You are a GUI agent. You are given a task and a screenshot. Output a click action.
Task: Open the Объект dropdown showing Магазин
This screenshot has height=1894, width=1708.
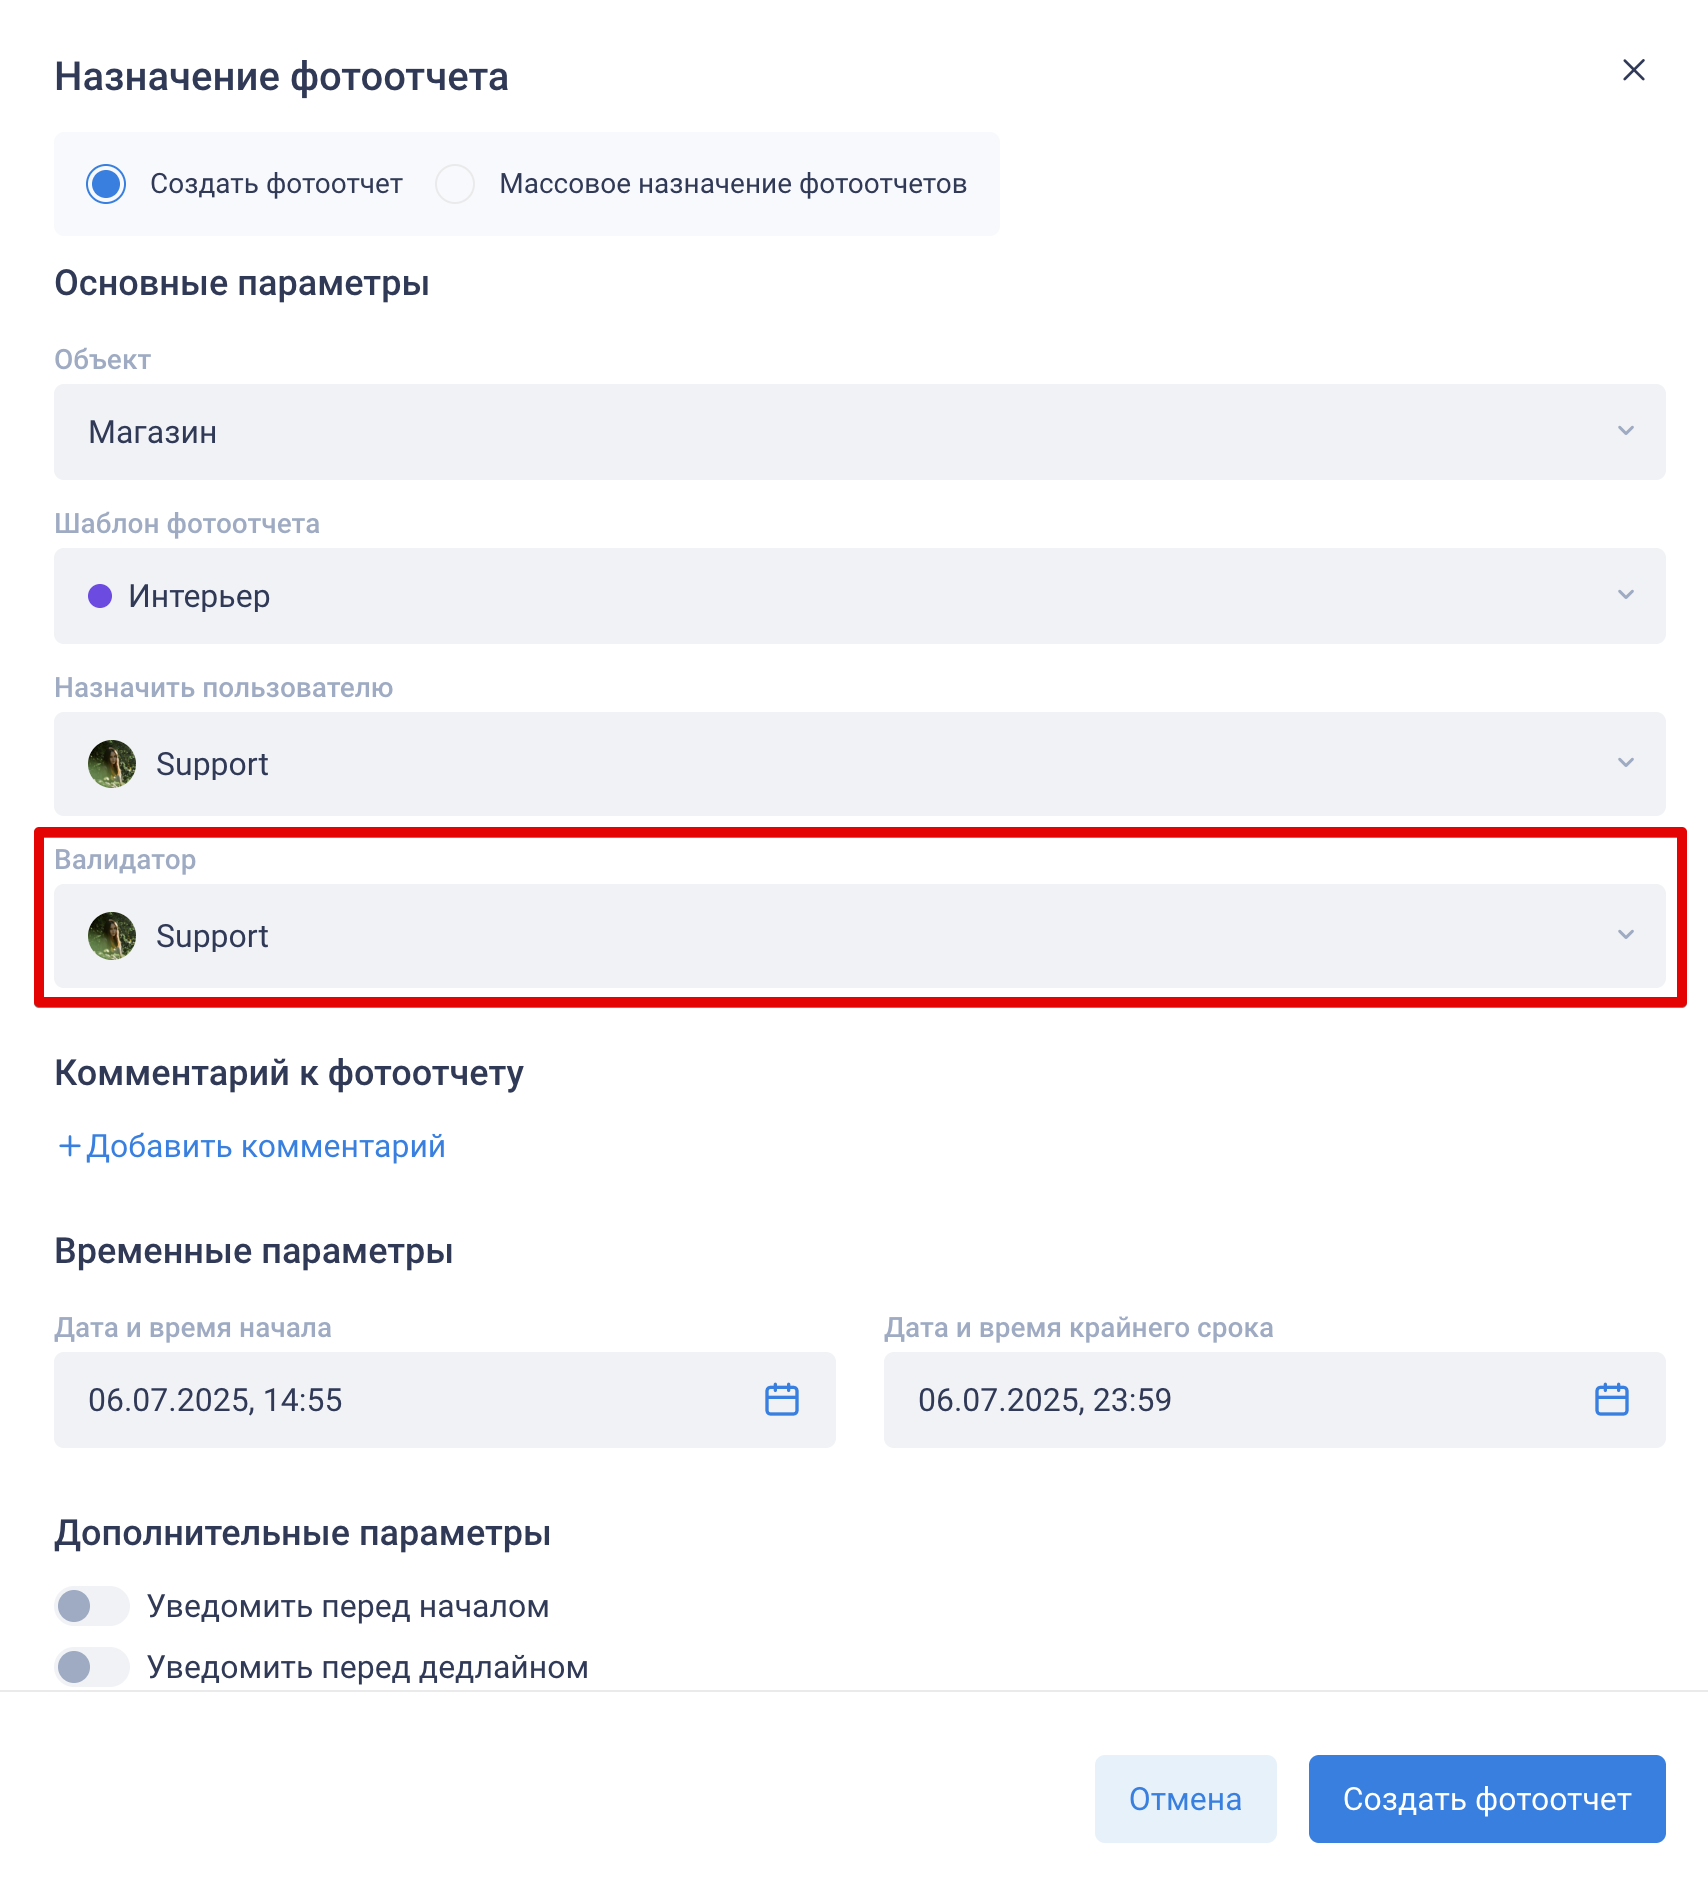860,432
